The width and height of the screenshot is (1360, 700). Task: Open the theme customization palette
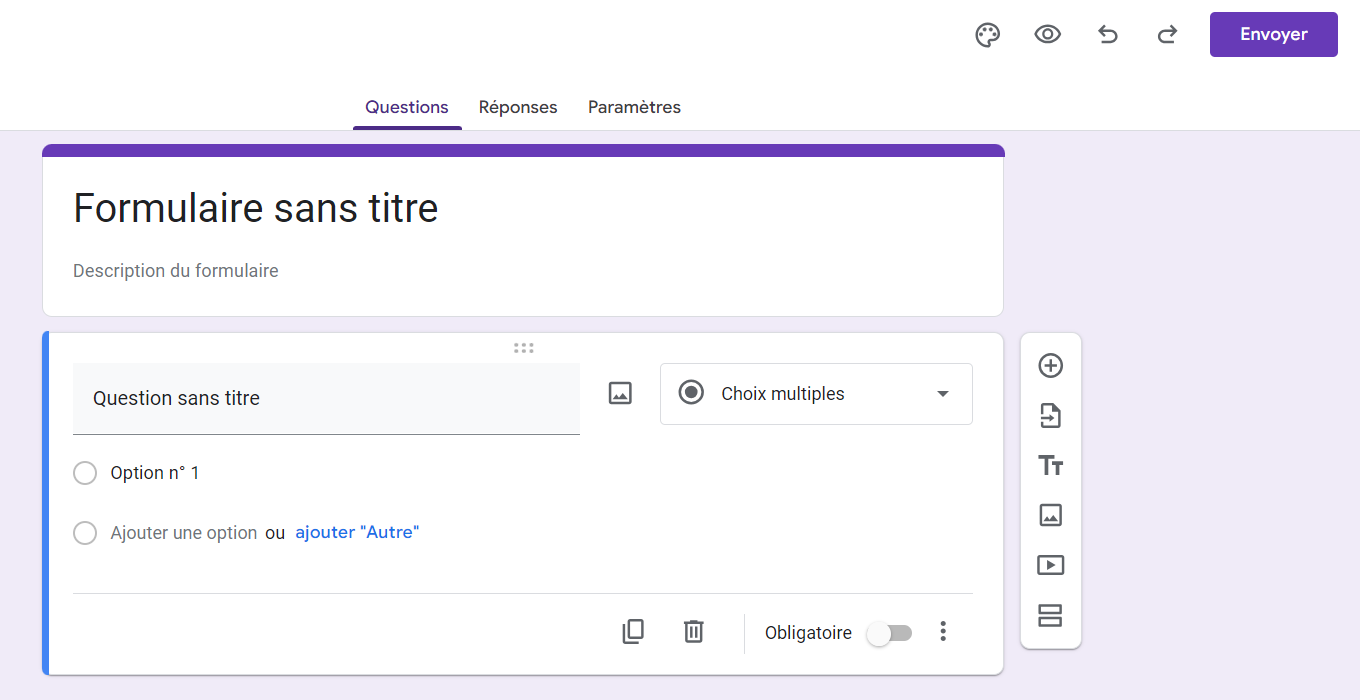pyautogui.click(x=987, y=35)
